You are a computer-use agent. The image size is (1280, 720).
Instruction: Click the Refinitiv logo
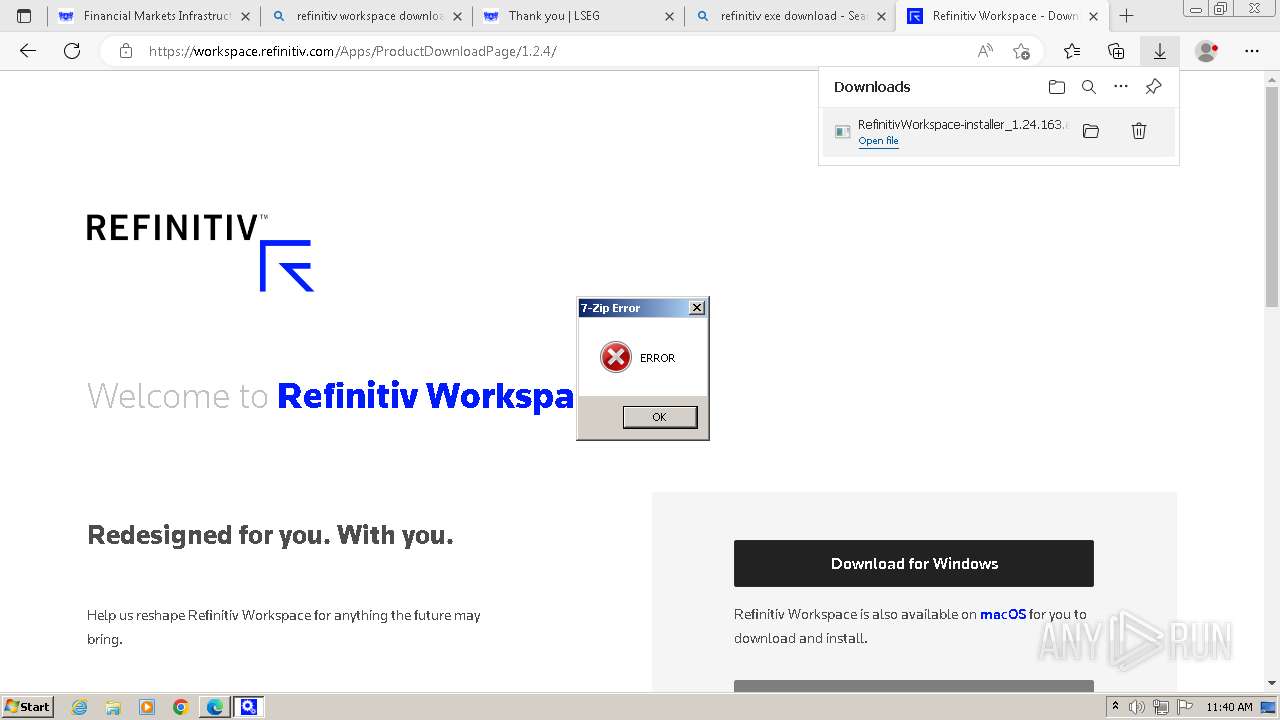[x=200, y=252]
